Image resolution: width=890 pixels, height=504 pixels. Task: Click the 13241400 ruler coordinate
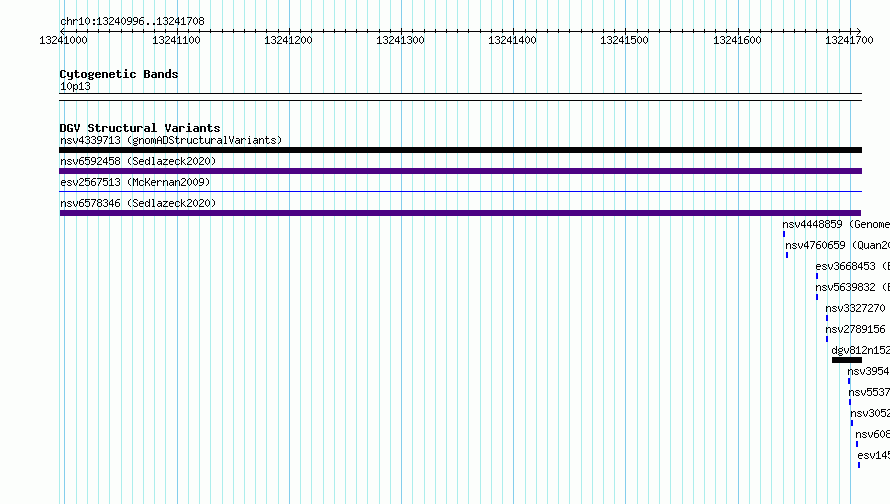tap(512, 40)
